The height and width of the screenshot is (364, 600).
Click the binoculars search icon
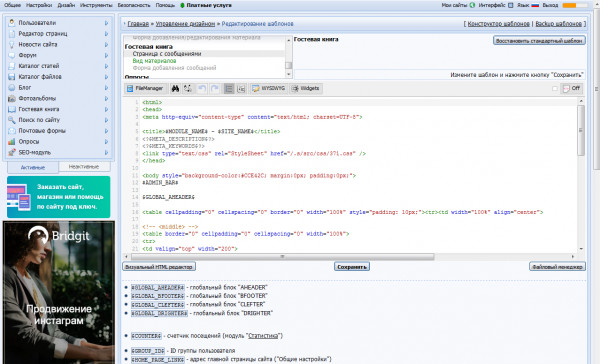pos(175,88)
